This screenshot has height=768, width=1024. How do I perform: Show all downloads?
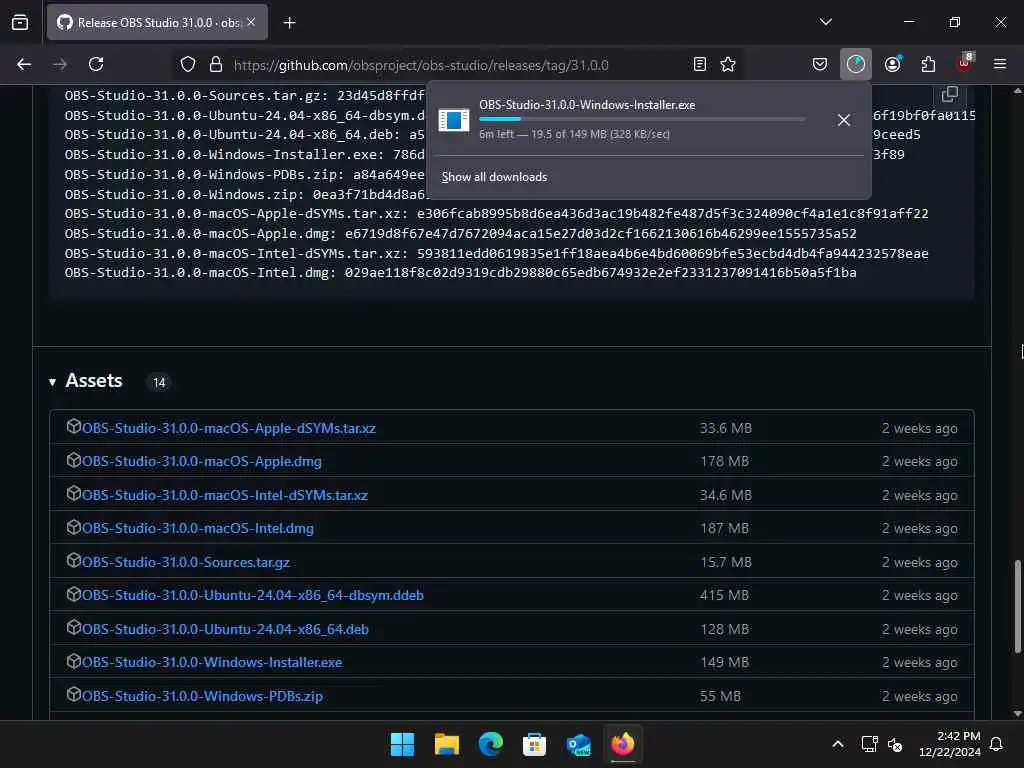[x=494, y=177]
